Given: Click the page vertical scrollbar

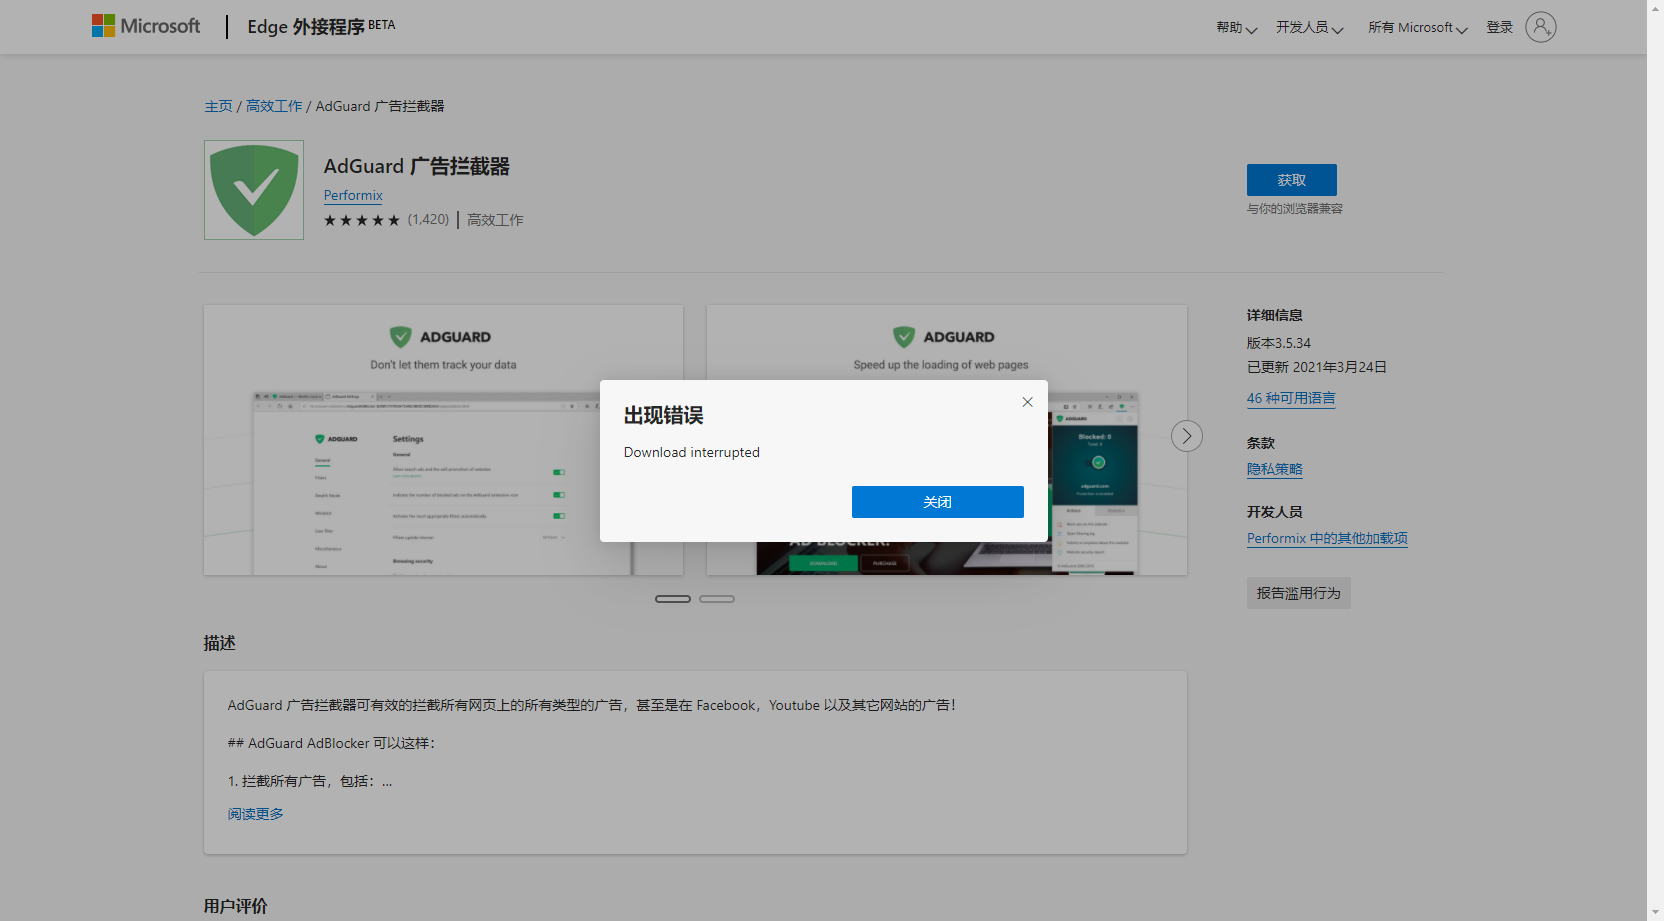Looking at the screenshot, I should click(1655, 460).
